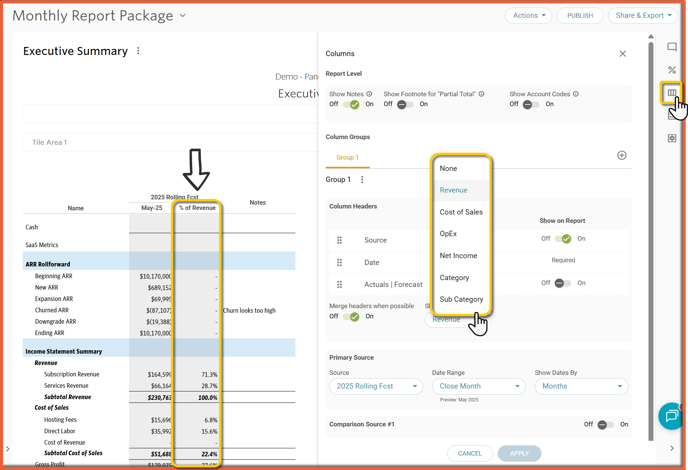
Task: Open the comments icon in right sidebar
Action: coord(672,47)
